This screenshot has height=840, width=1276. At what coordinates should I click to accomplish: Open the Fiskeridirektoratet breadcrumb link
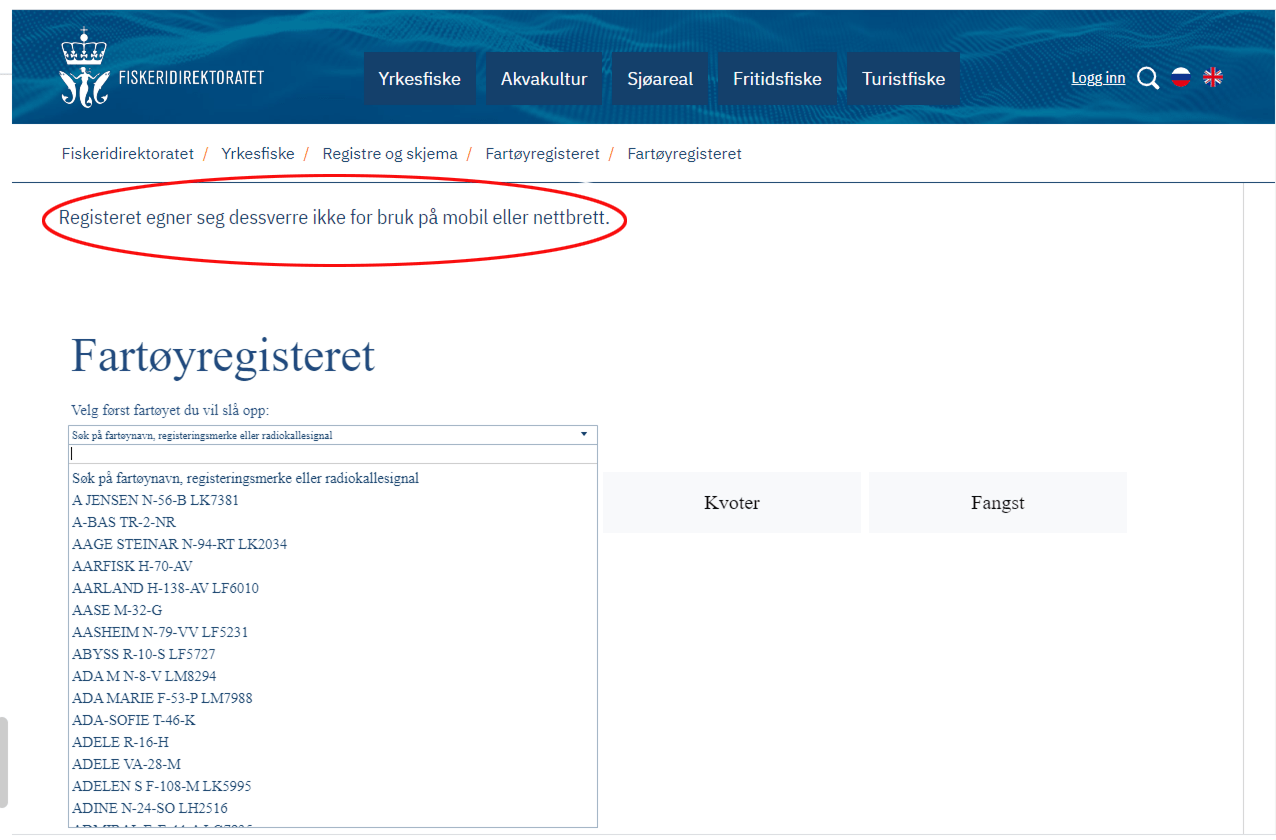pos(128,154)
